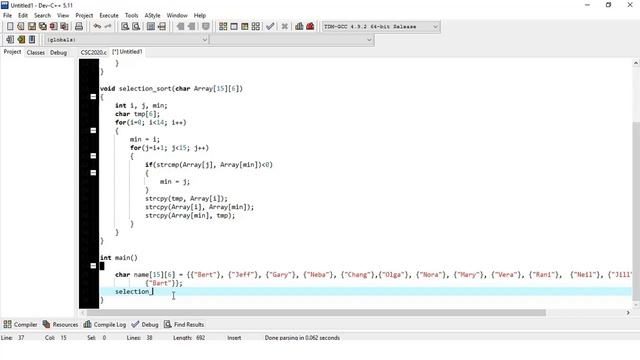
Task: Open the Compile Log bottom panel tab
Action: [105, 324]
